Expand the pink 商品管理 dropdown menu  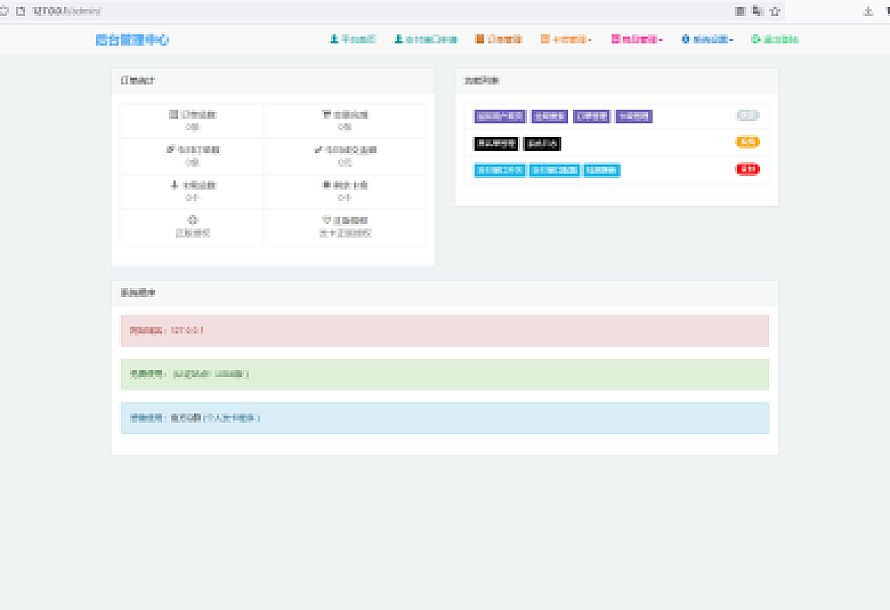[x=636, y=40]
